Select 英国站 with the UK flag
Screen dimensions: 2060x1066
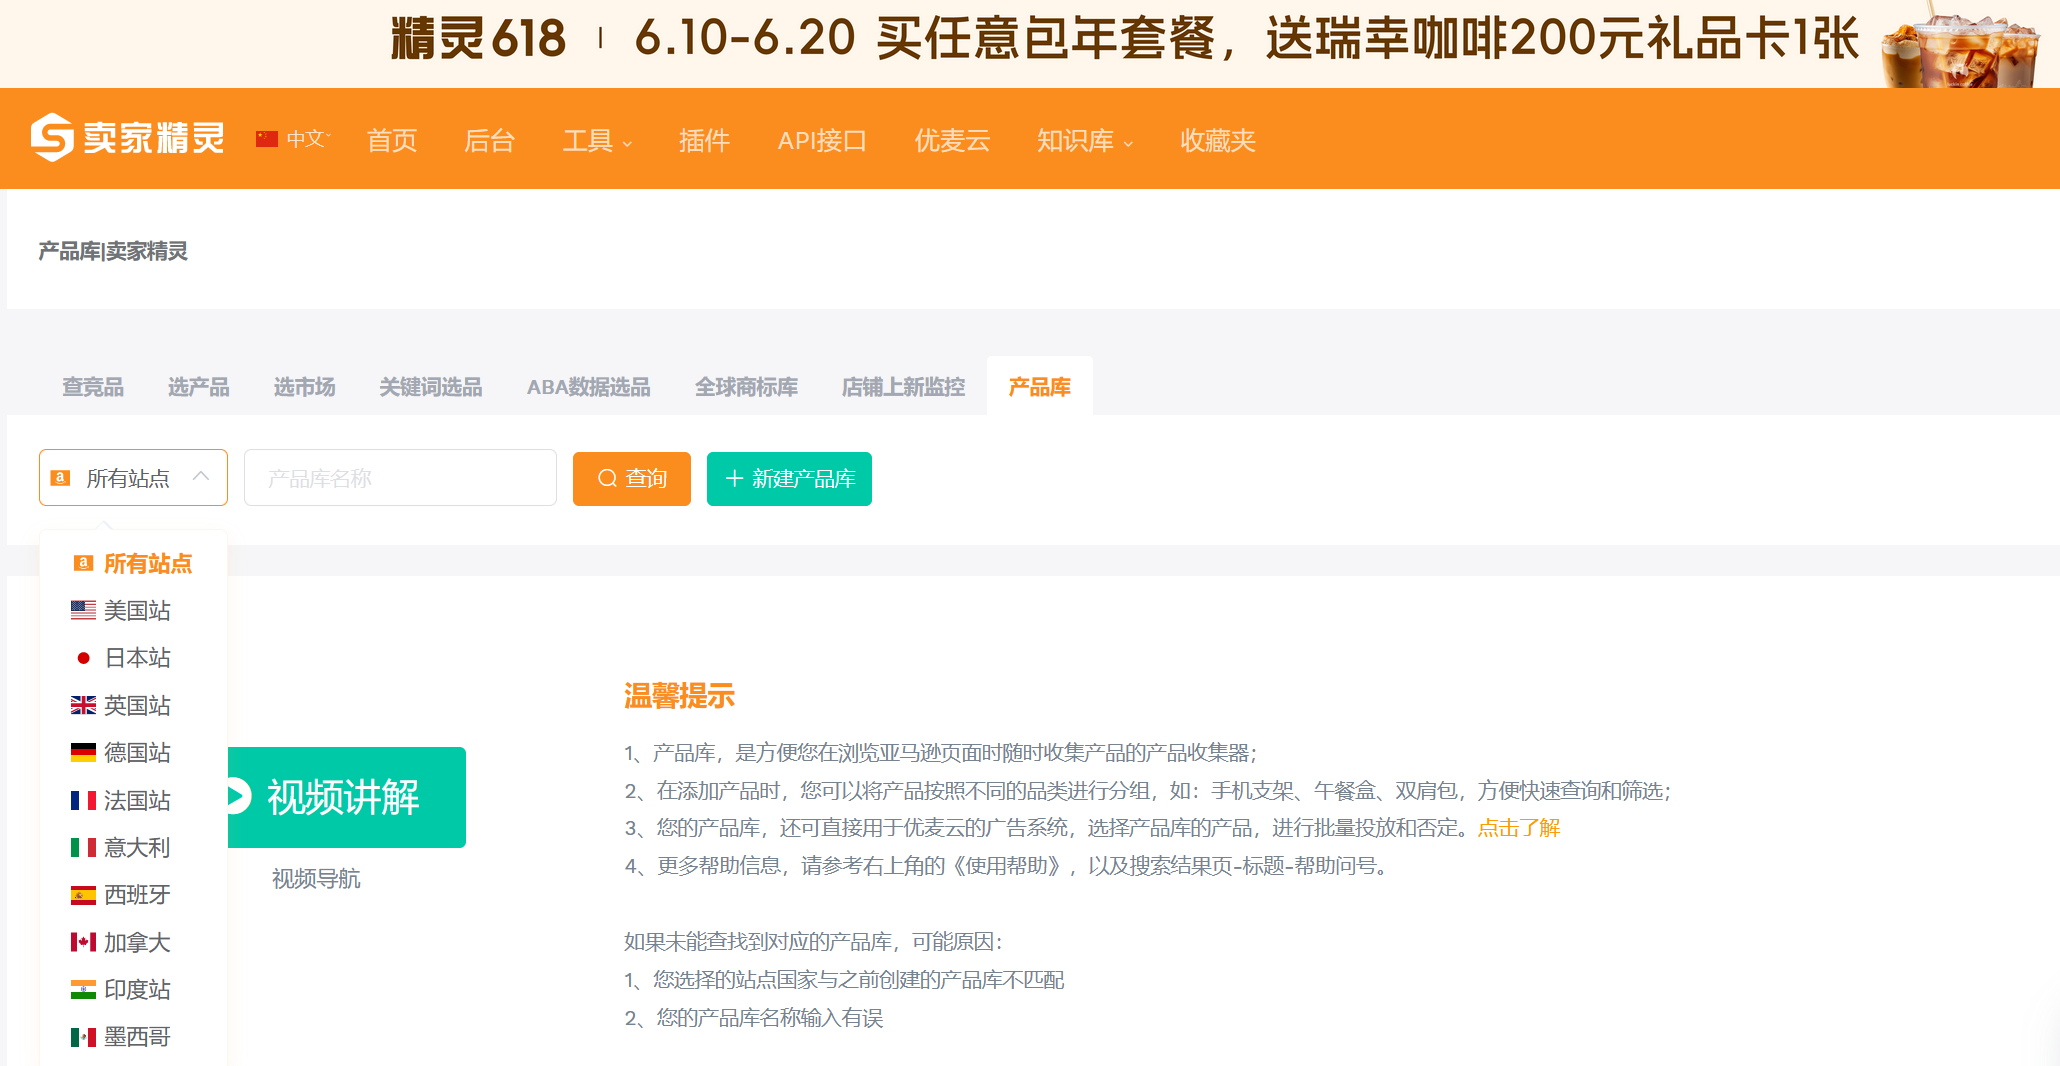(136, 706)
